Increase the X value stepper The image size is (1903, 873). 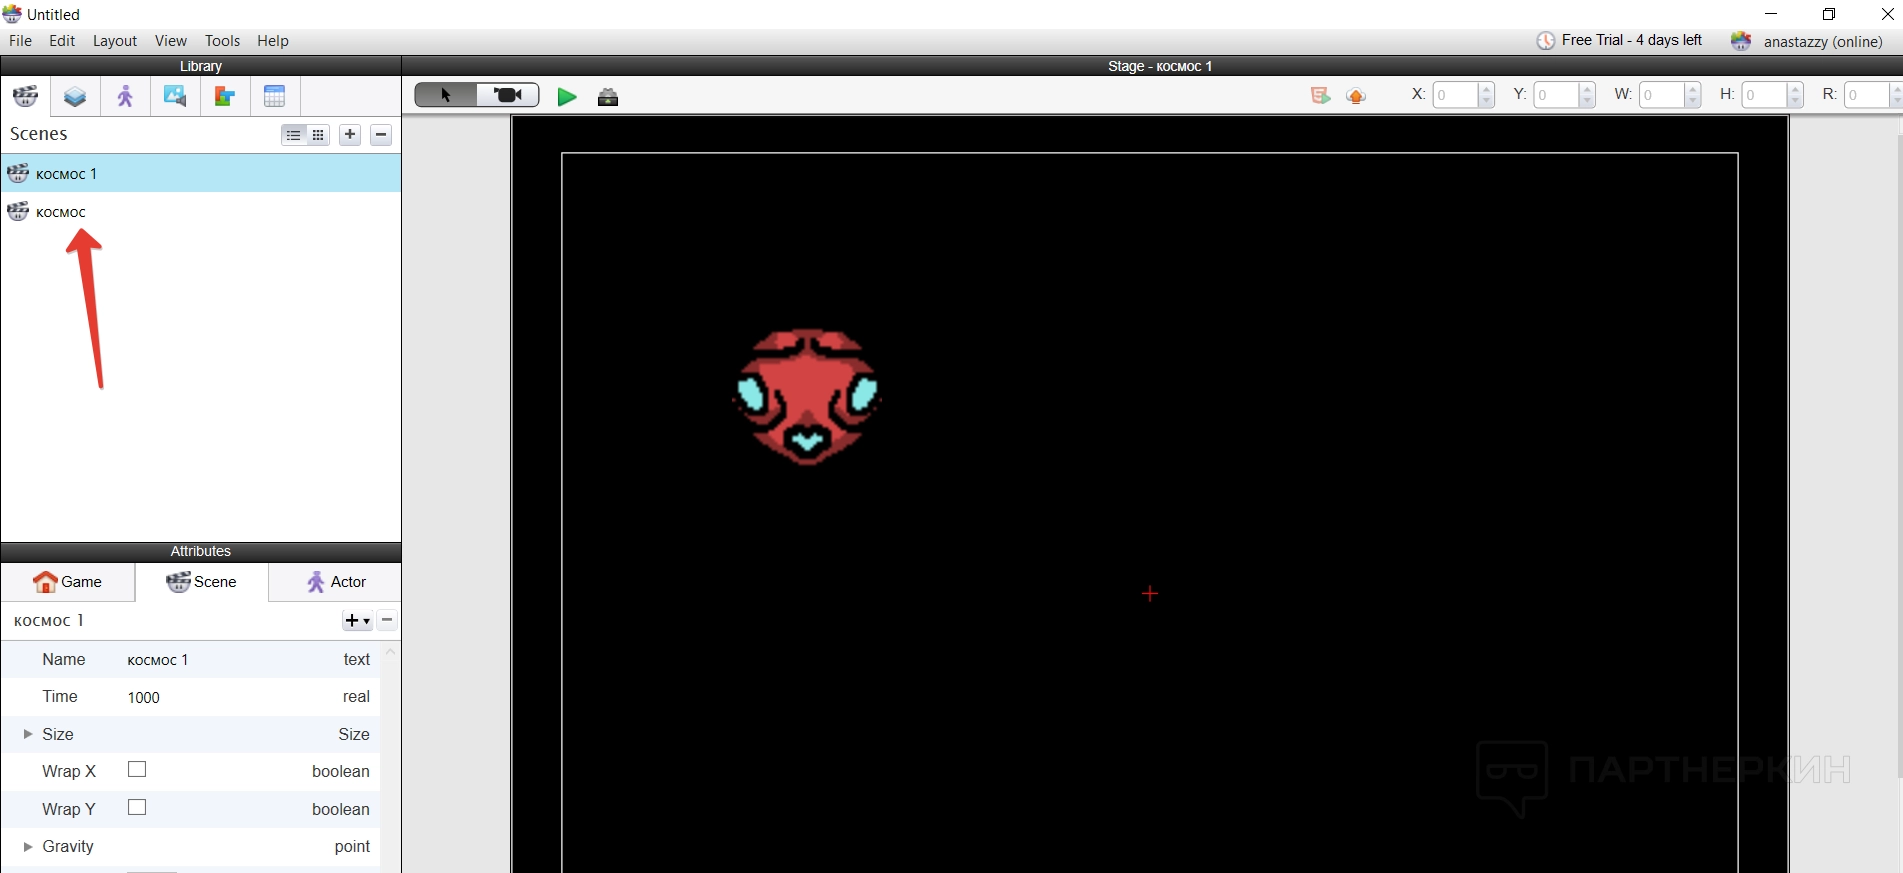(x=1486, y=89)
